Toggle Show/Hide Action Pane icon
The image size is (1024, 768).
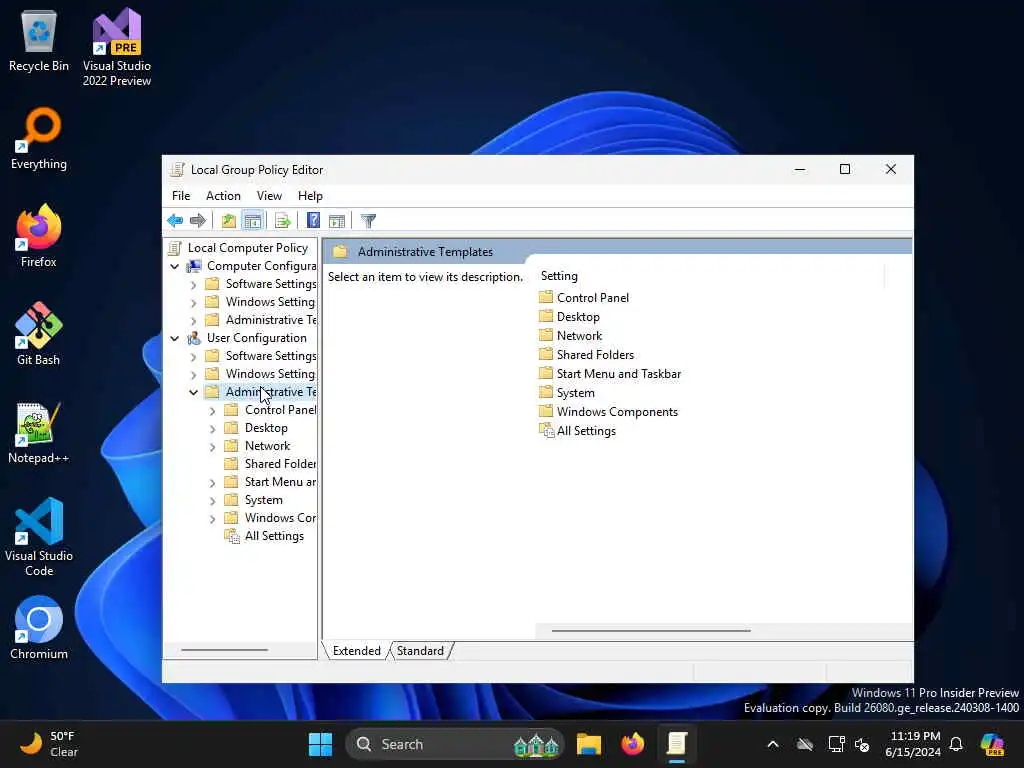(337, 221)
